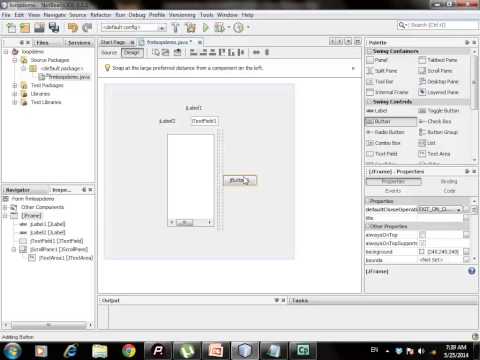Image resolution: width=480 pixels, height=360 pixels.
Task: Click Change horizontal resizability icon
Action: 256,52
